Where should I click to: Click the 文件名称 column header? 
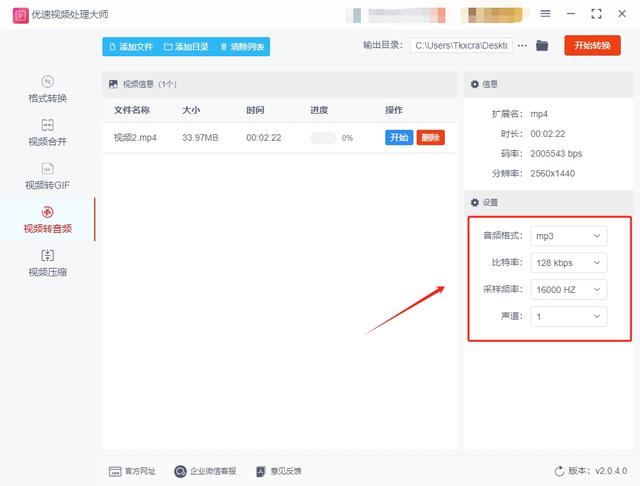(131, 110)
